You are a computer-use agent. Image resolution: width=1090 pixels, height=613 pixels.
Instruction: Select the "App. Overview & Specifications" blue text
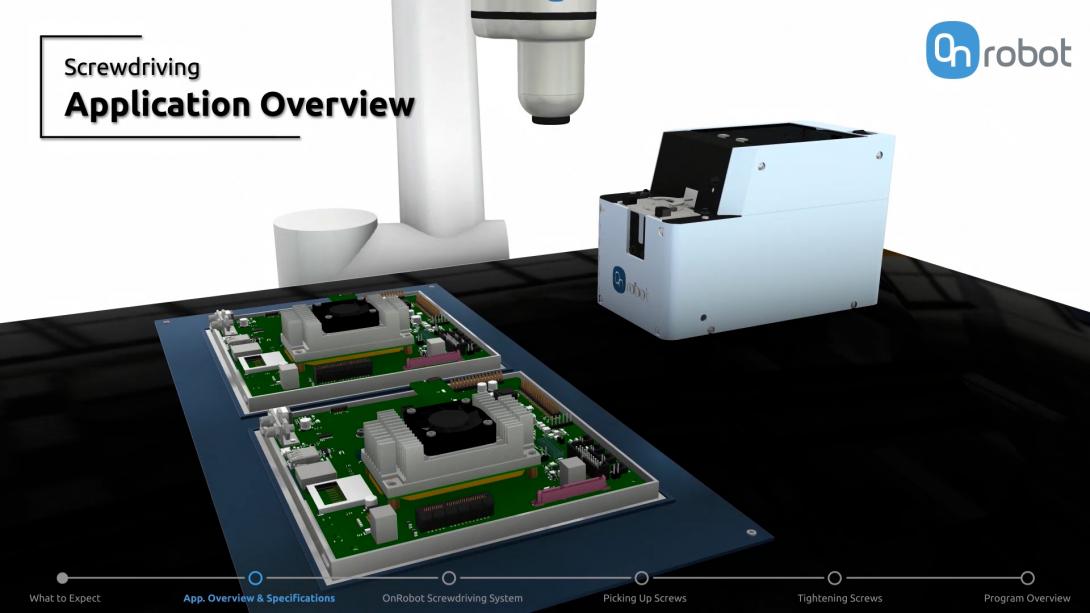(x=258, y=597)
